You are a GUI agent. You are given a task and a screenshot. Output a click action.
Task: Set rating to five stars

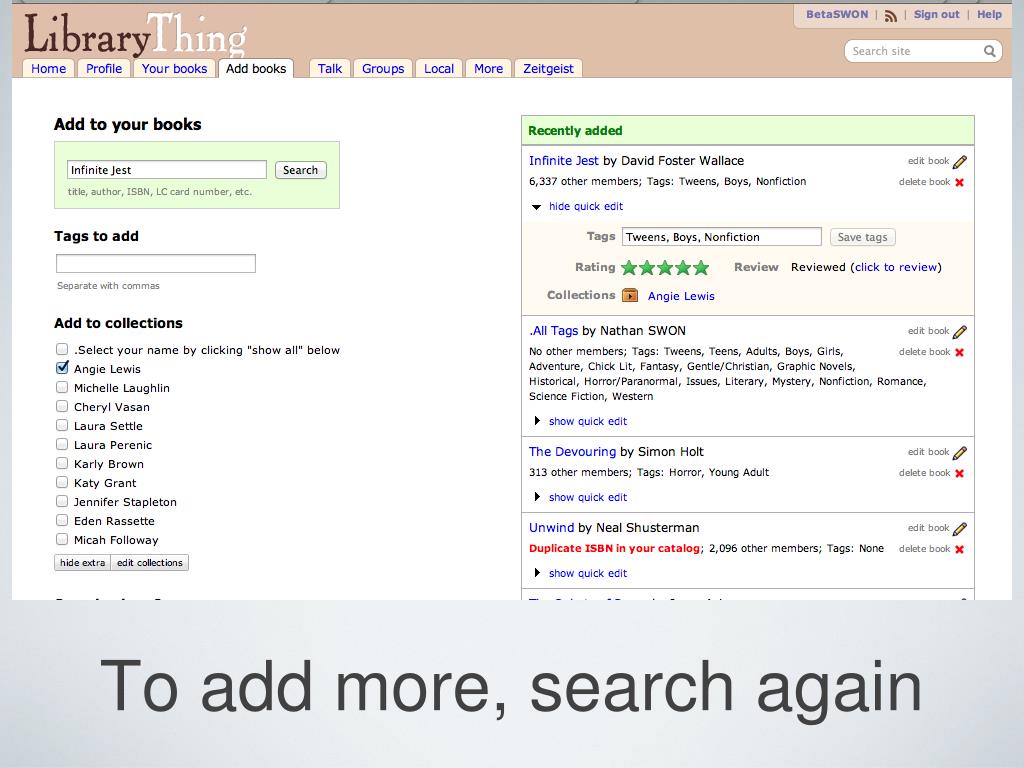[701, 267]
